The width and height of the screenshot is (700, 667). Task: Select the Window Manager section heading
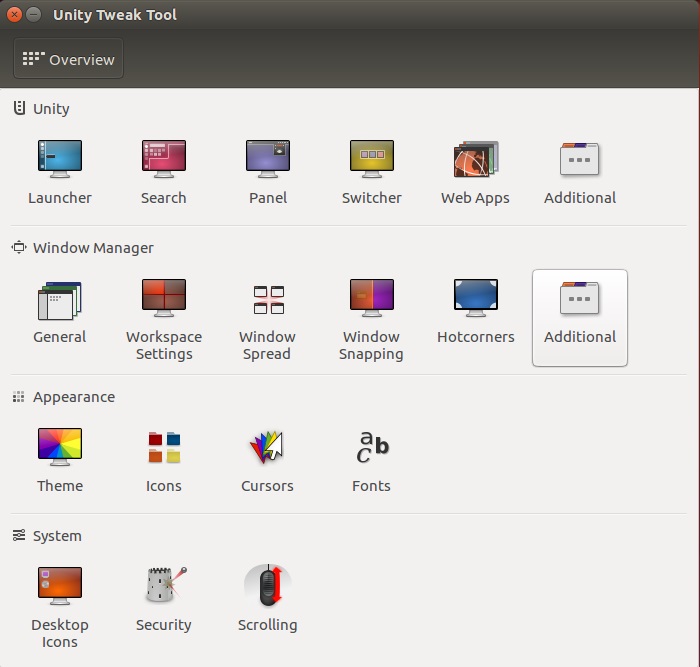pyautogui.click(x=83, y=247)
